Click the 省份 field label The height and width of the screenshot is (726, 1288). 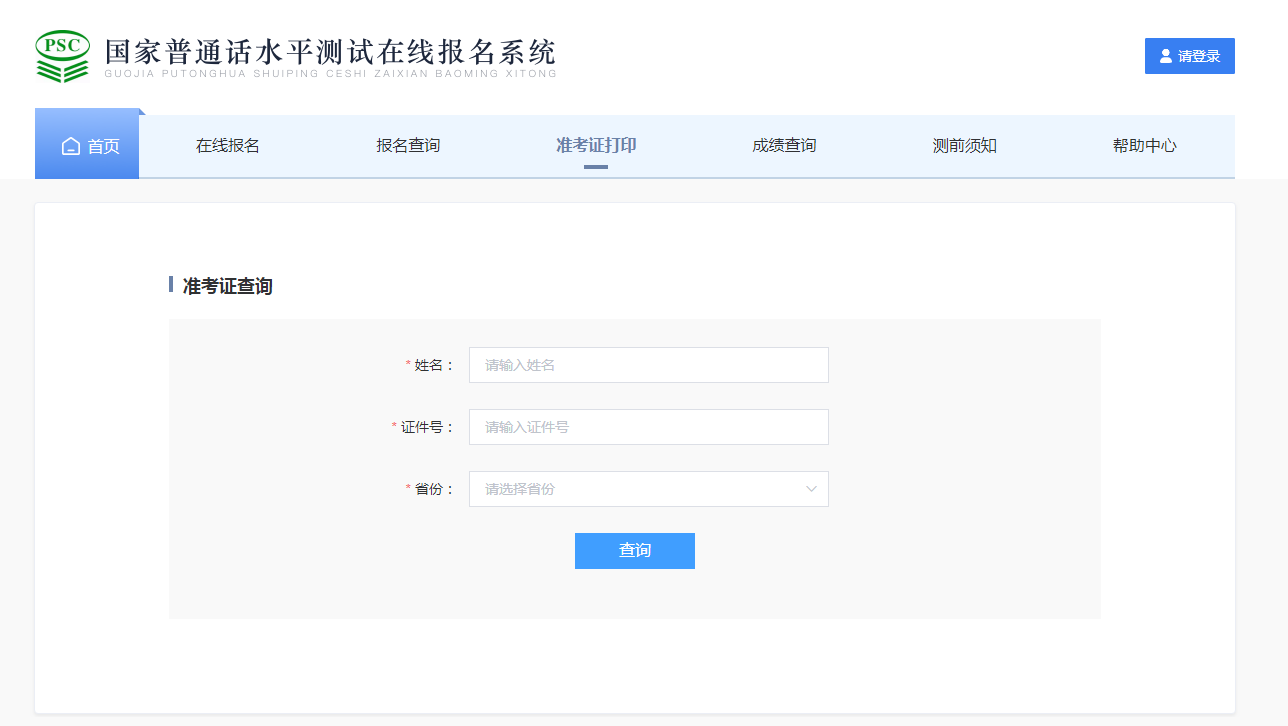434,489
